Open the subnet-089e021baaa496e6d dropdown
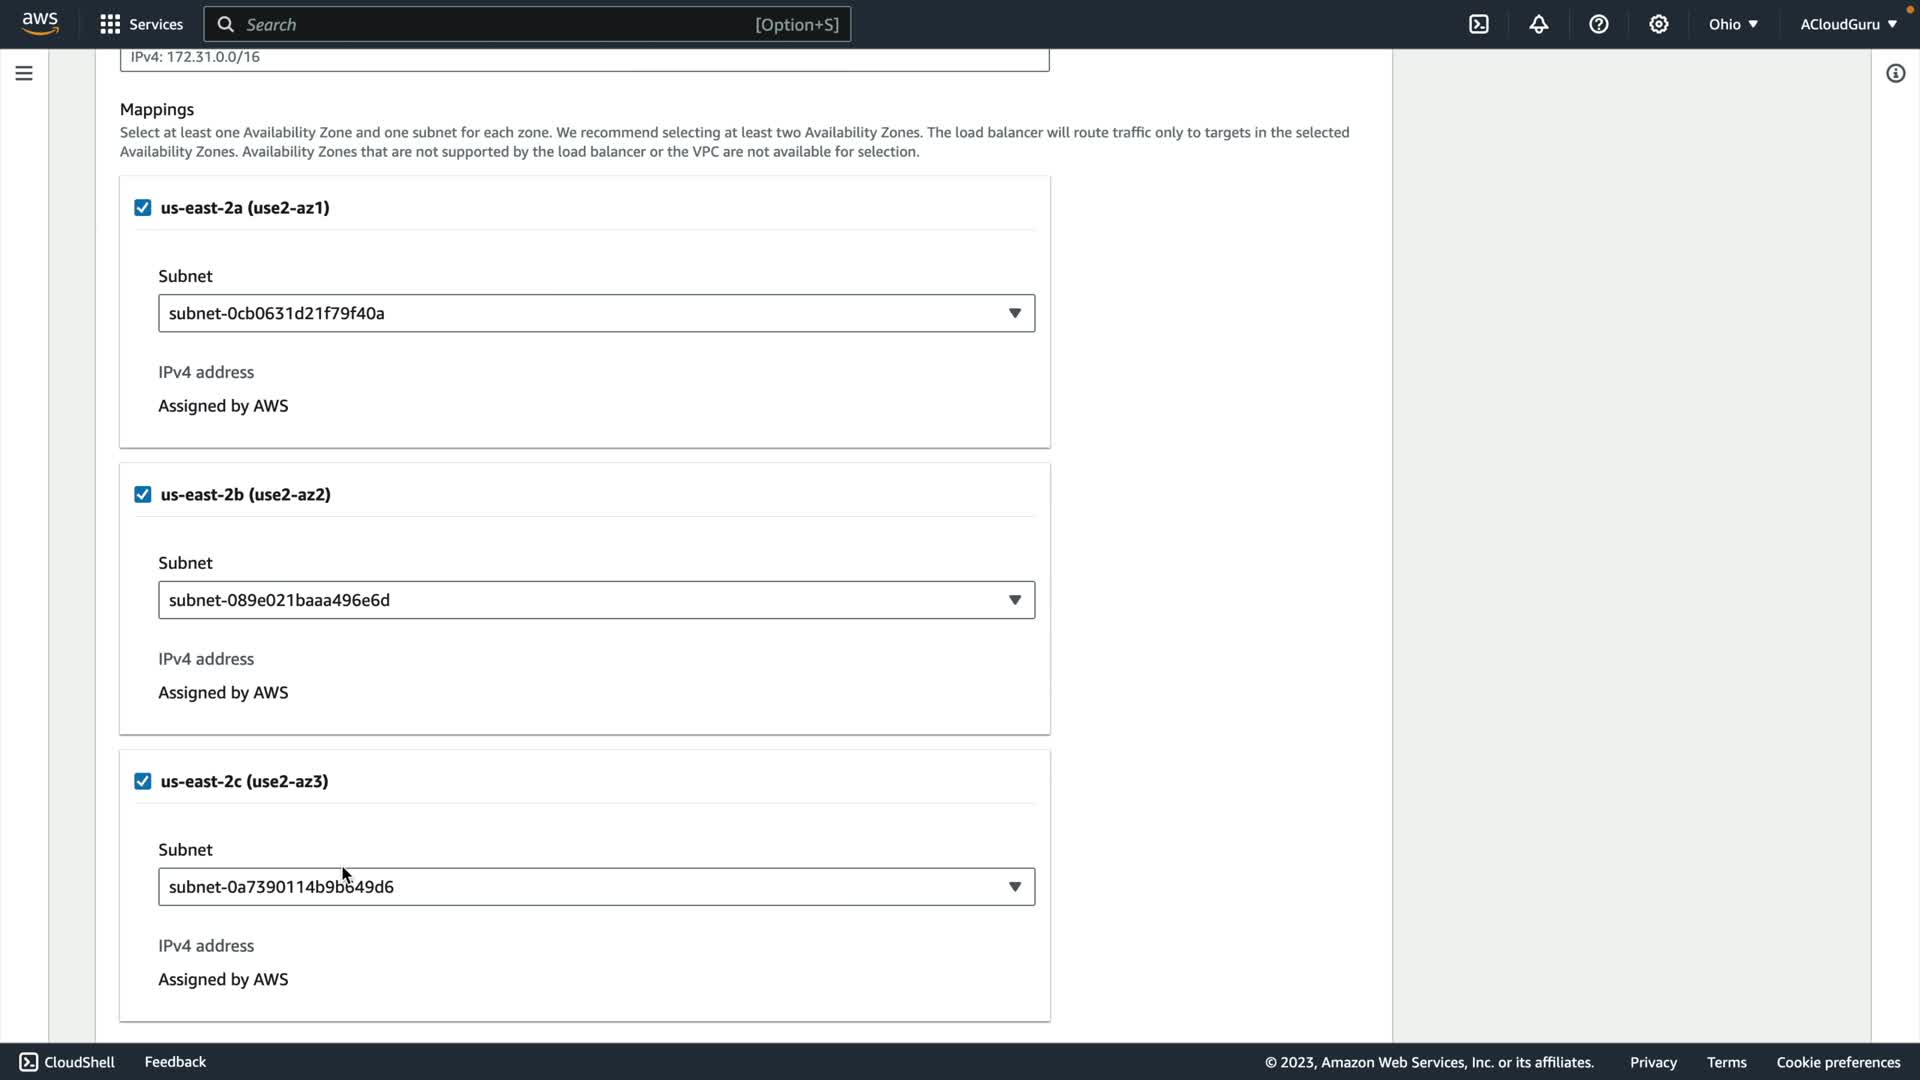This screenshot has width=1920, height=1080. [x=596, y=600]
